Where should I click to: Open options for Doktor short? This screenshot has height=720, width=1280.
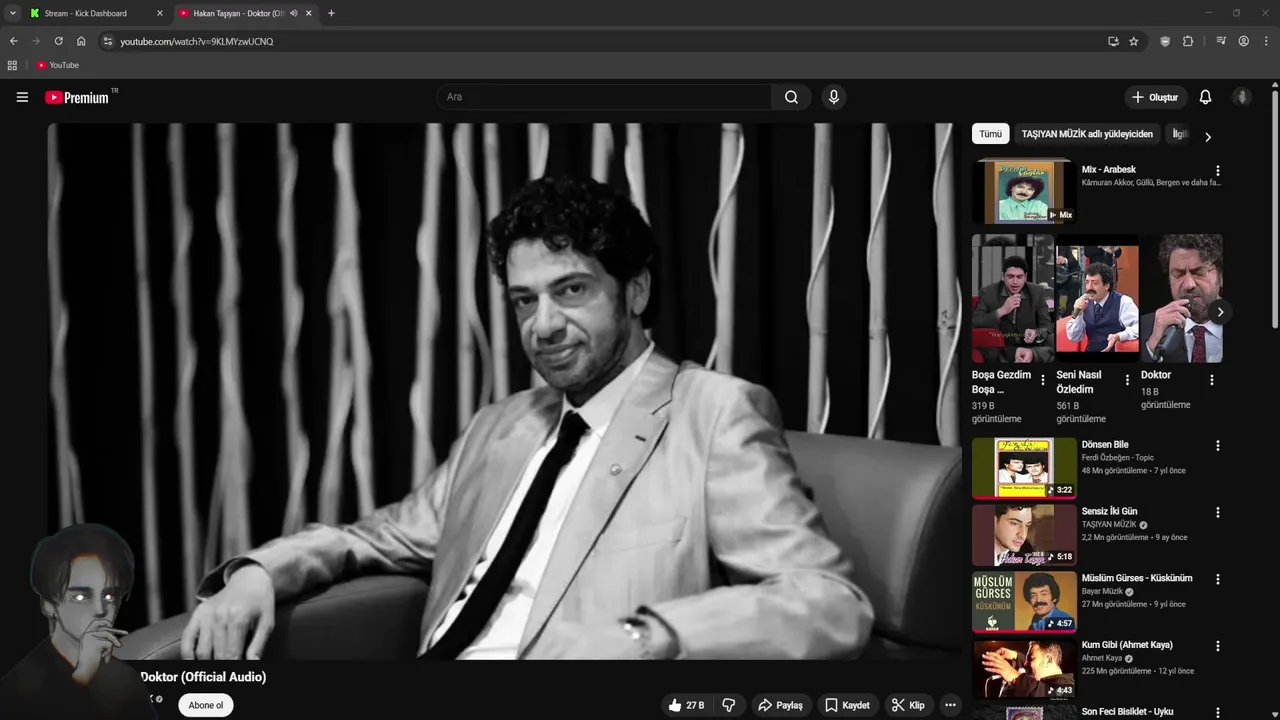coord(1211,380)
